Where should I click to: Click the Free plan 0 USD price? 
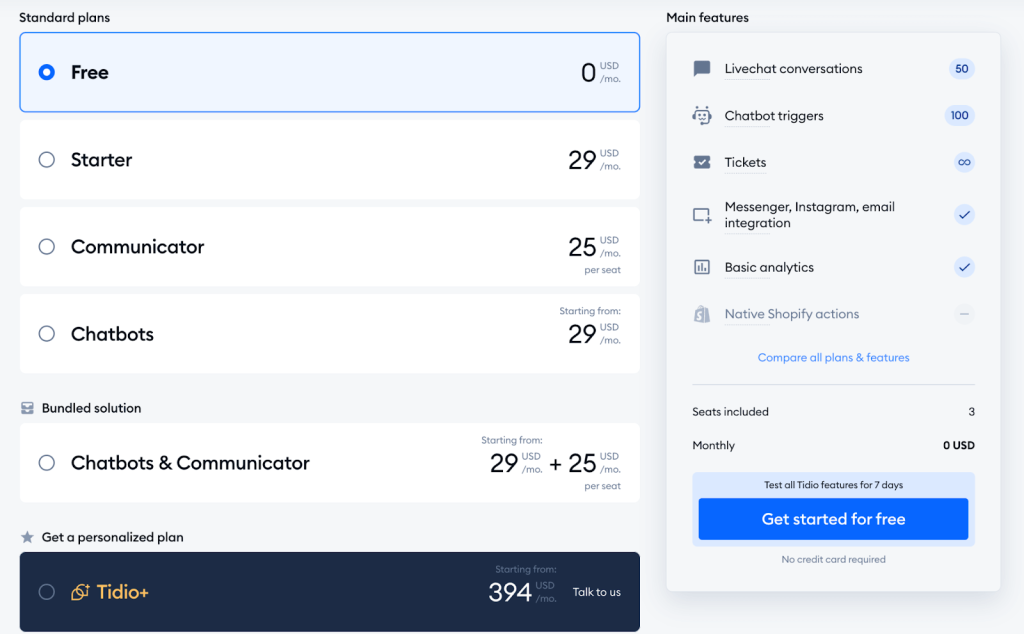(x=601, y=72)
